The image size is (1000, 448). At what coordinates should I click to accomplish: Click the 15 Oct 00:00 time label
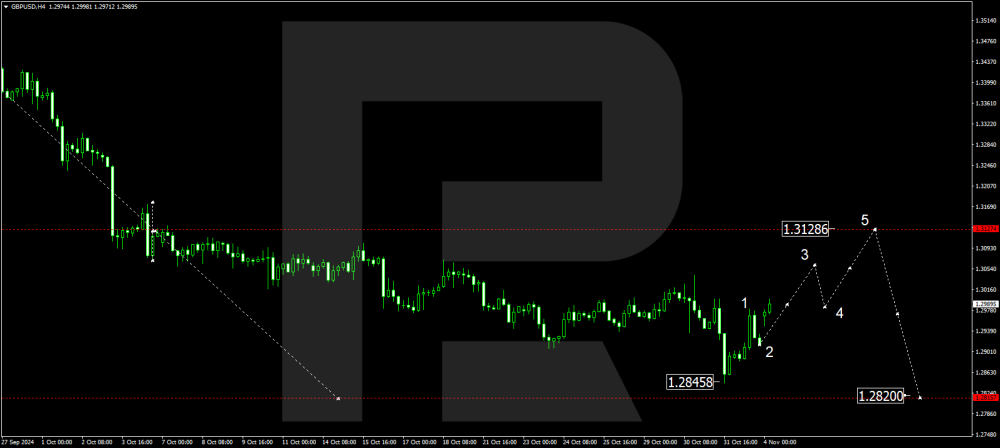(380, 441)
